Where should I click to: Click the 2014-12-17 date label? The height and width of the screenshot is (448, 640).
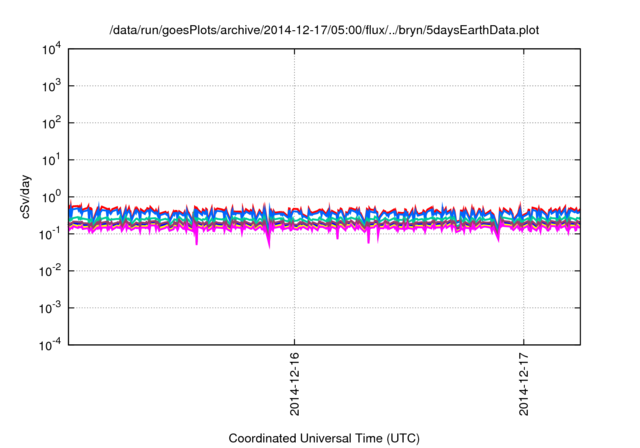pos(523,384)
